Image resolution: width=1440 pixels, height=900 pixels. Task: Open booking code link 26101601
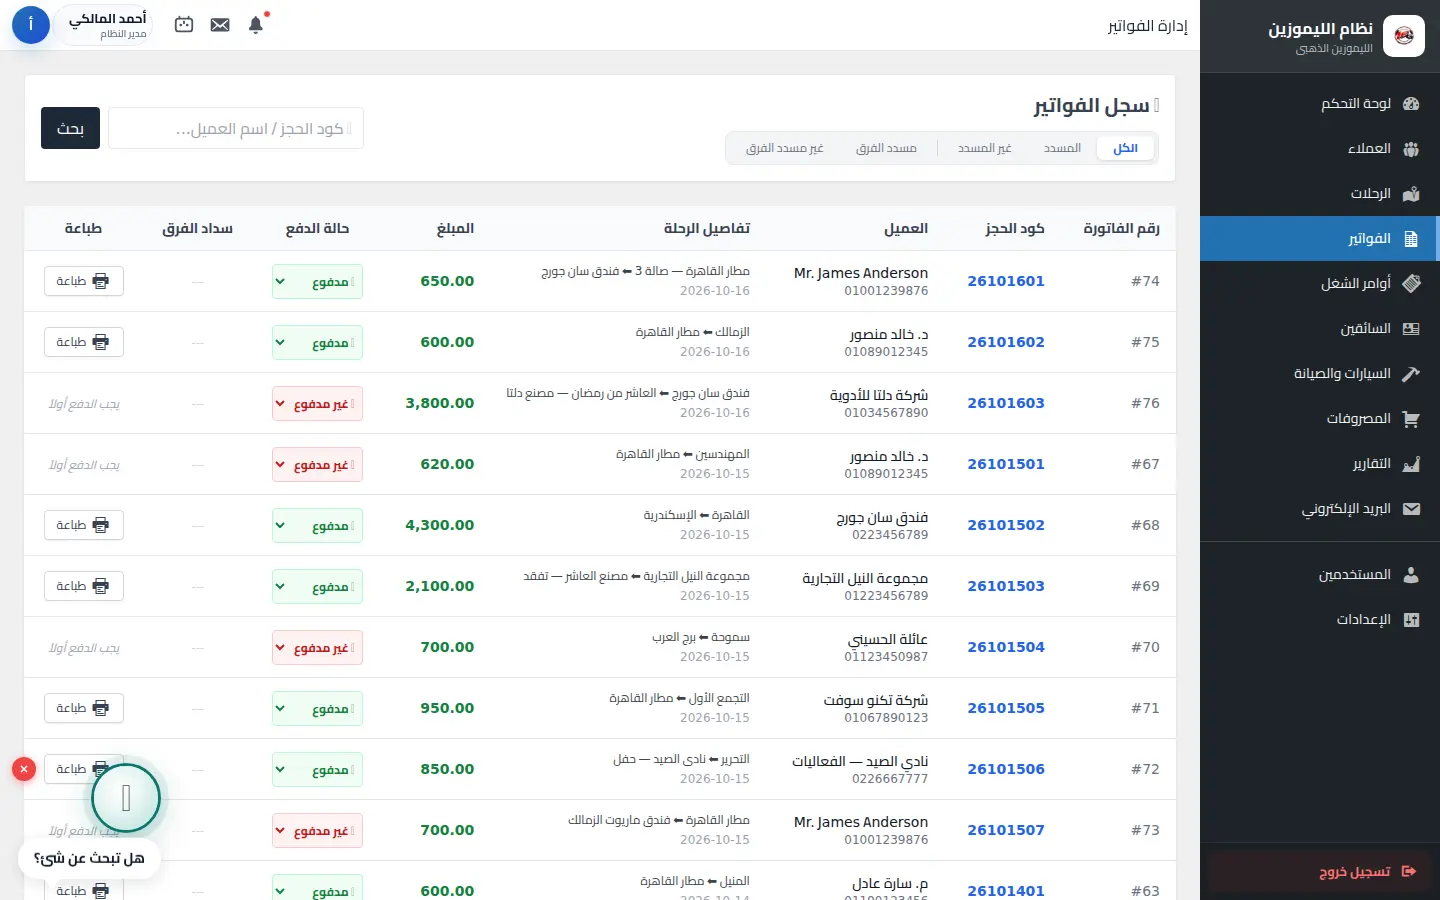(1006, 281)
